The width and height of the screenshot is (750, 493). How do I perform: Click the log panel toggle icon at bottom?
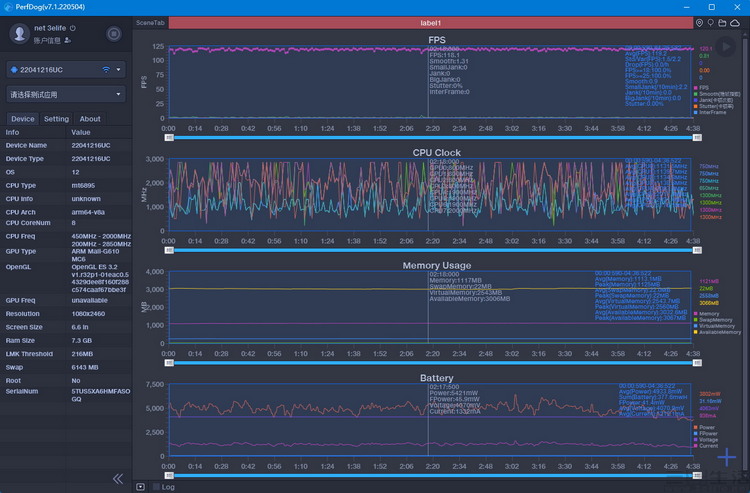coord(140,487)
